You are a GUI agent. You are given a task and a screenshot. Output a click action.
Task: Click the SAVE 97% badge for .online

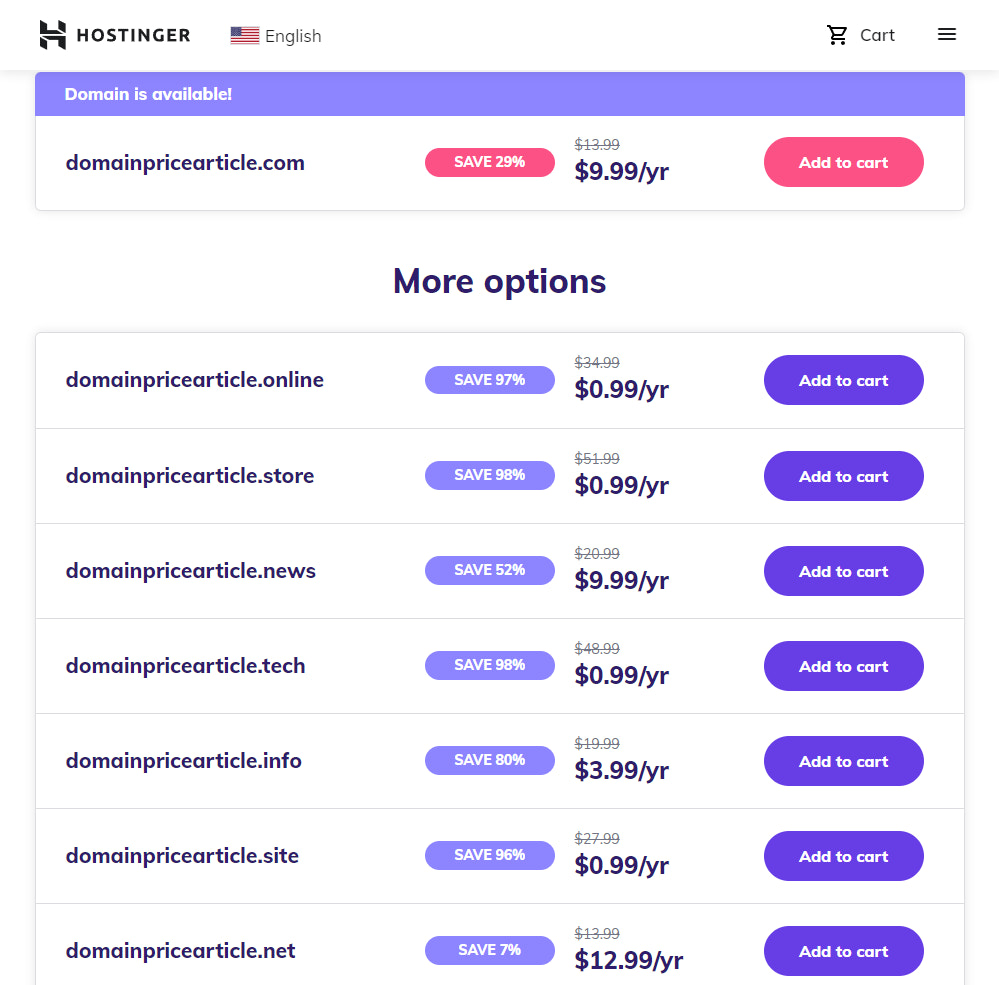click(x=489, y=380)
